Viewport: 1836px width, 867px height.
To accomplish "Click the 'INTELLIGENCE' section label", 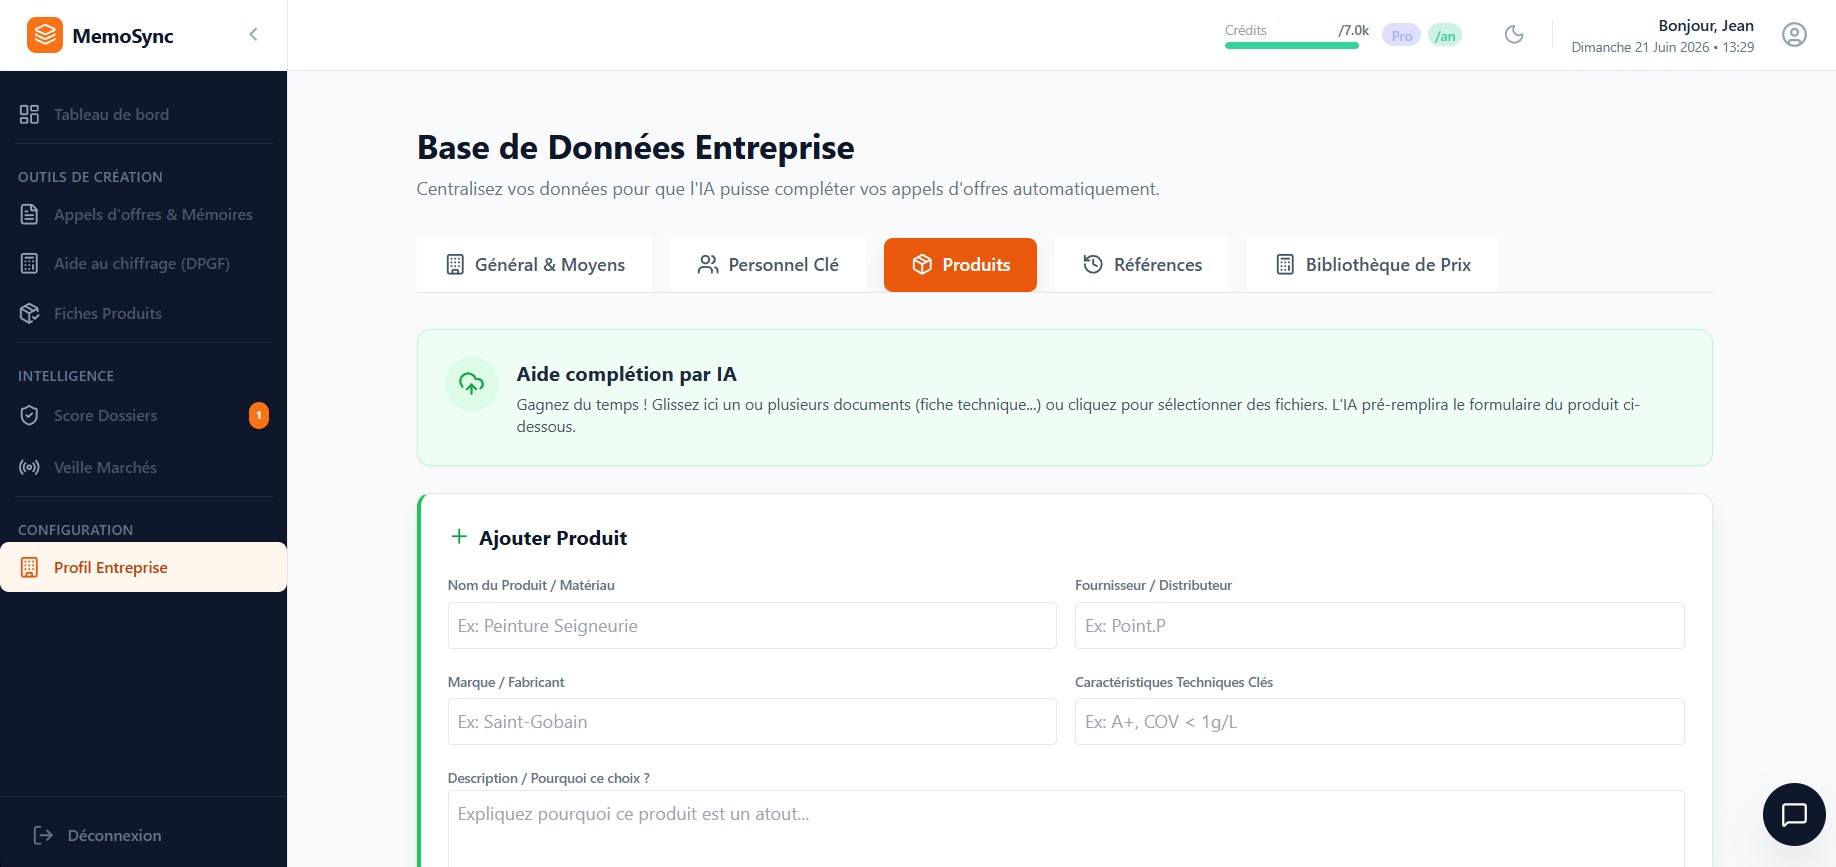I will click(x=66, y=376).
